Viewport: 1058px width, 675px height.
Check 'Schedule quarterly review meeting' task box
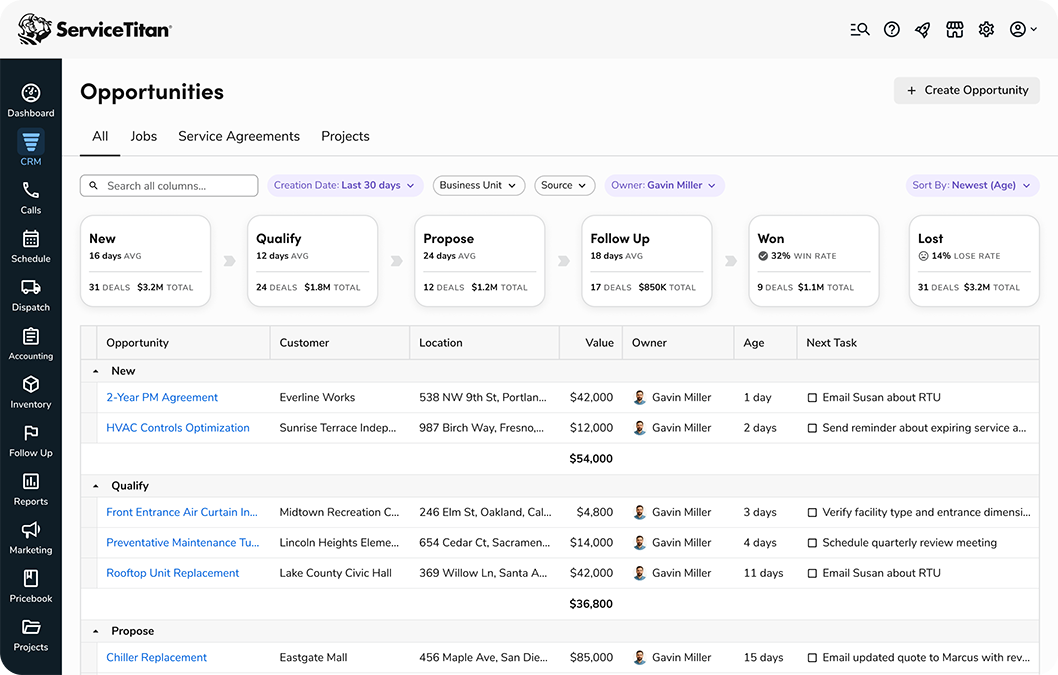point(812,543)
